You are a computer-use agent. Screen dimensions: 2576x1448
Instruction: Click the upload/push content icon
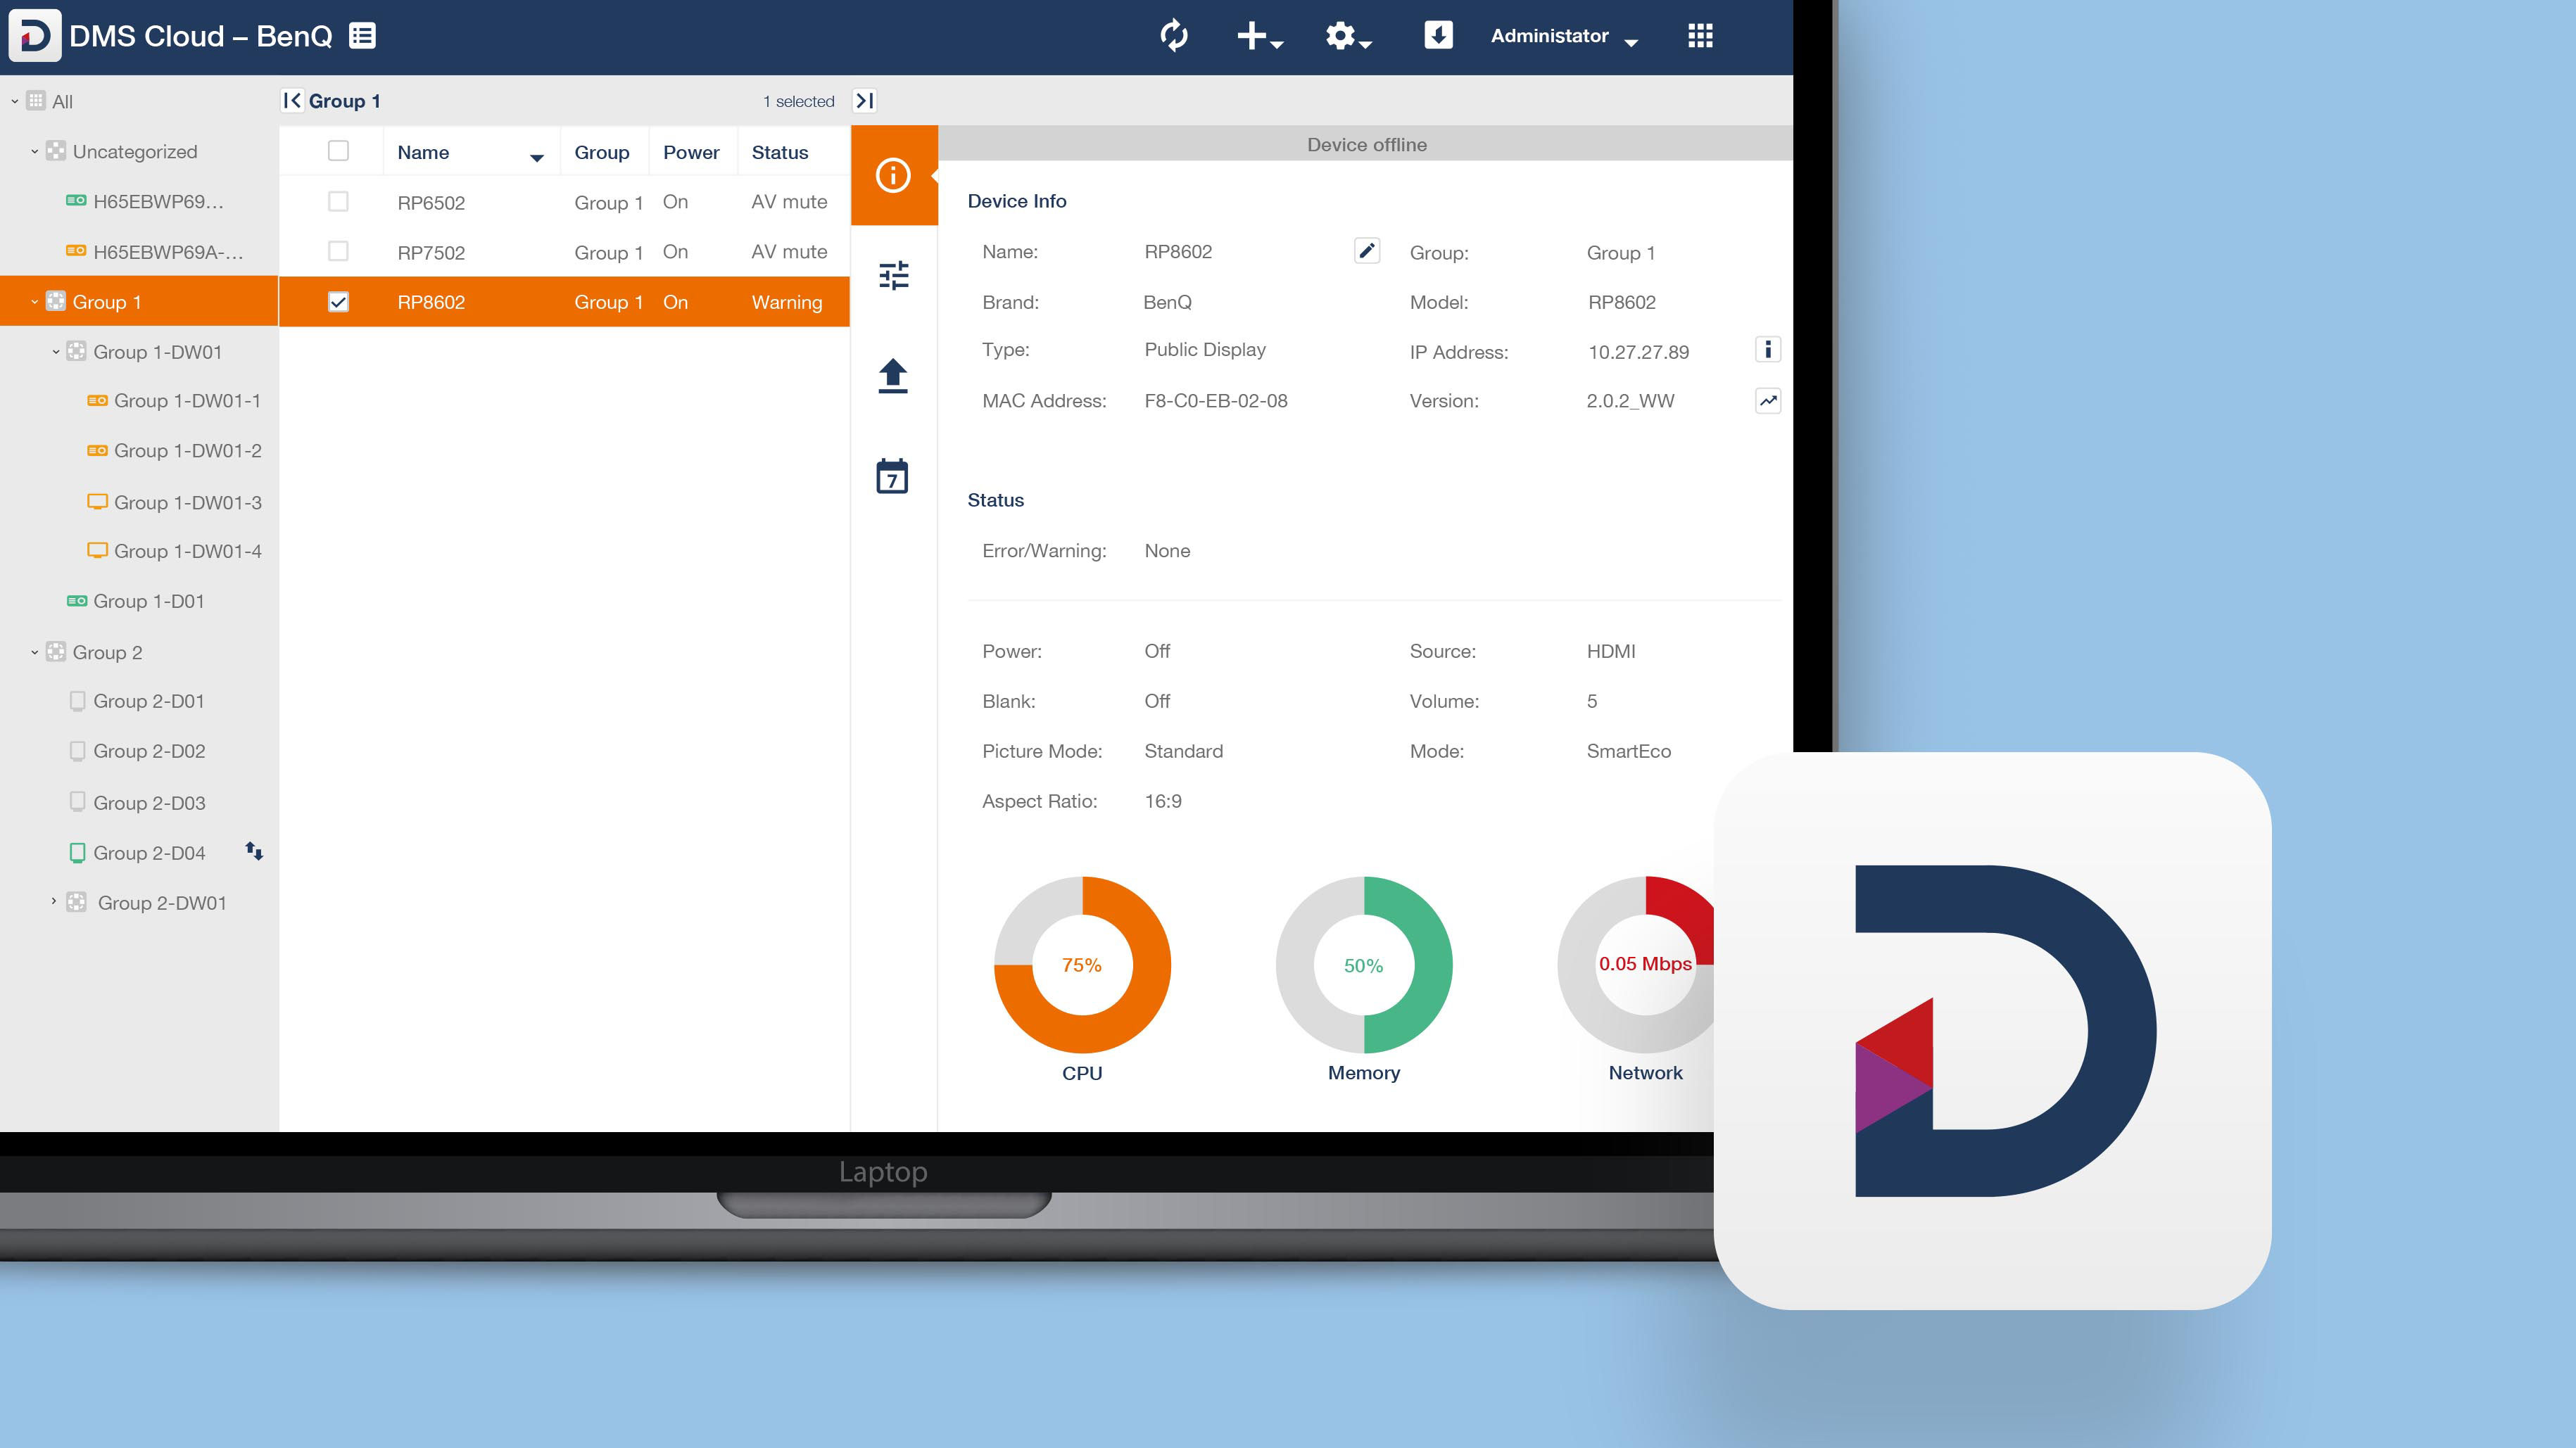pyautogui.click(x=893, y=373)
